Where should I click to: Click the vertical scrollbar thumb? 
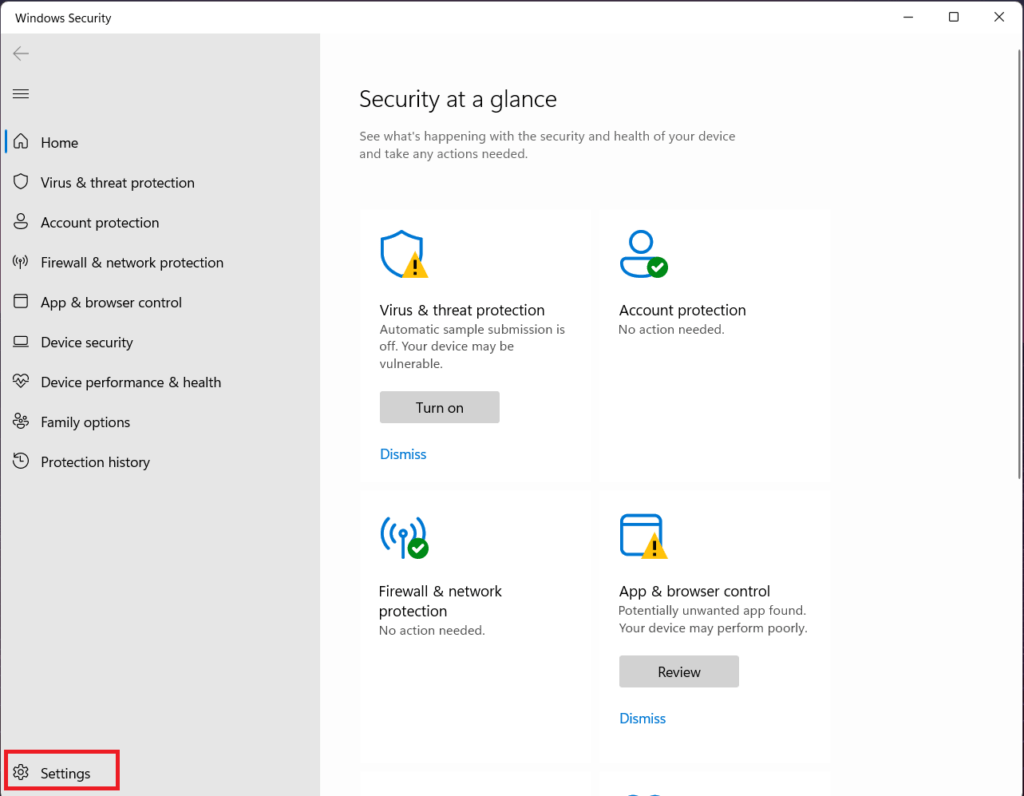click(x=1019, y=264)
